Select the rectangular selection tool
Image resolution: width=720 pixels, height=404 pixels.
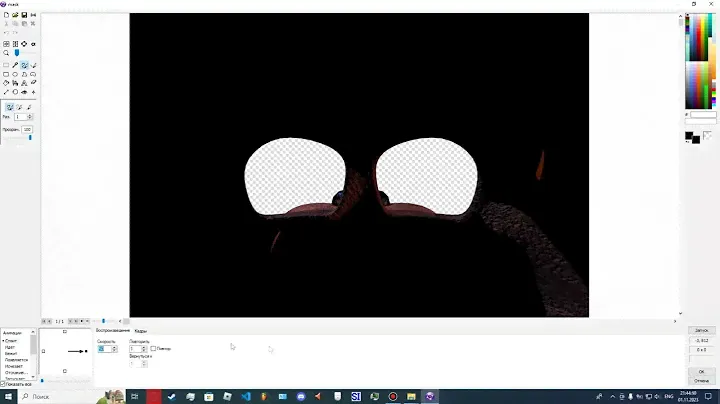pyautogui.click(x=7, y=64)
